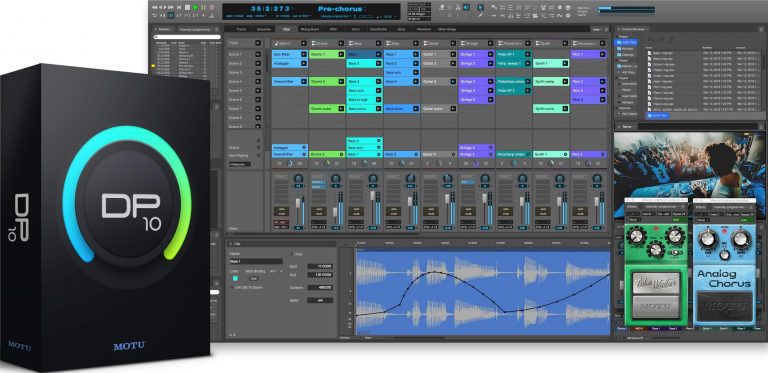Select the pointer tool in the top toolbar
The height and width of the screenshot is (373, 768).
[x=480, y=7]
